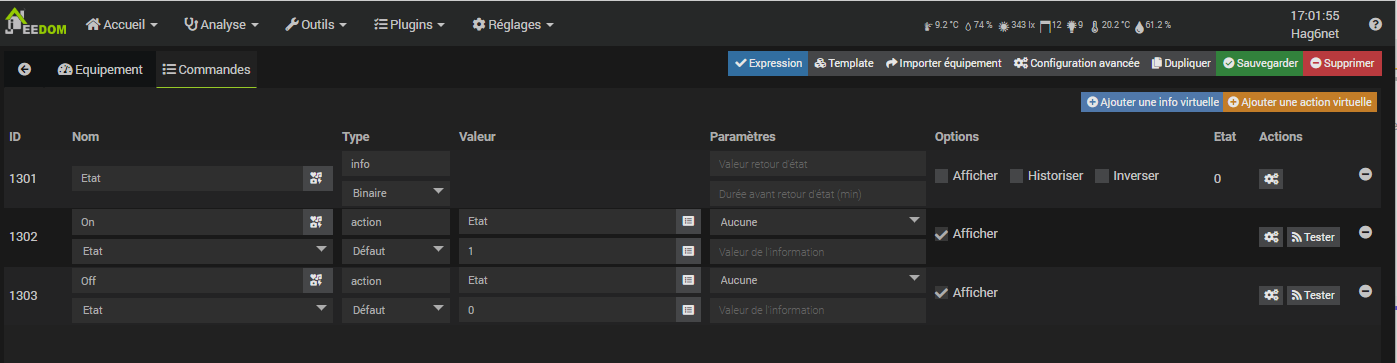Viewport: 1397px width, 363px height.
Task: Open the Binaire subtype dropdown
Action: click(396, 192)
